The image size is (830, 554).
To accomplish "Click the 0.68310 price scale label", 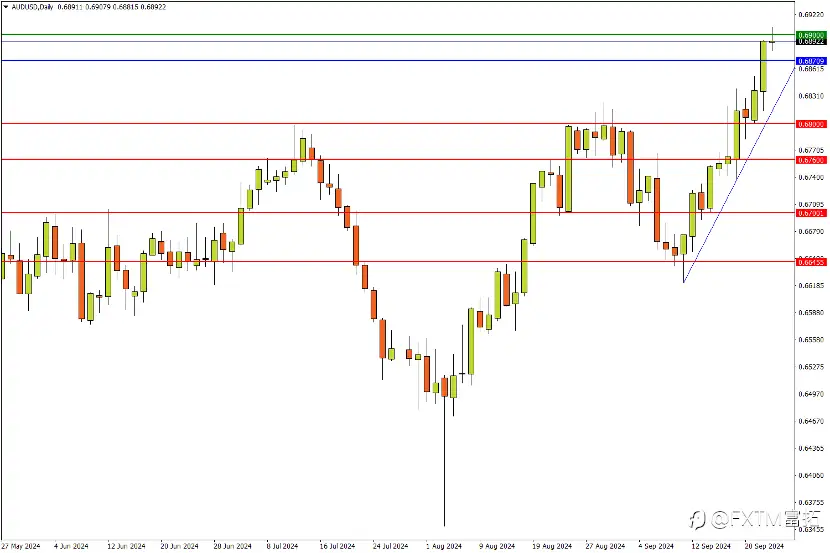I will [x=811, y=96].
